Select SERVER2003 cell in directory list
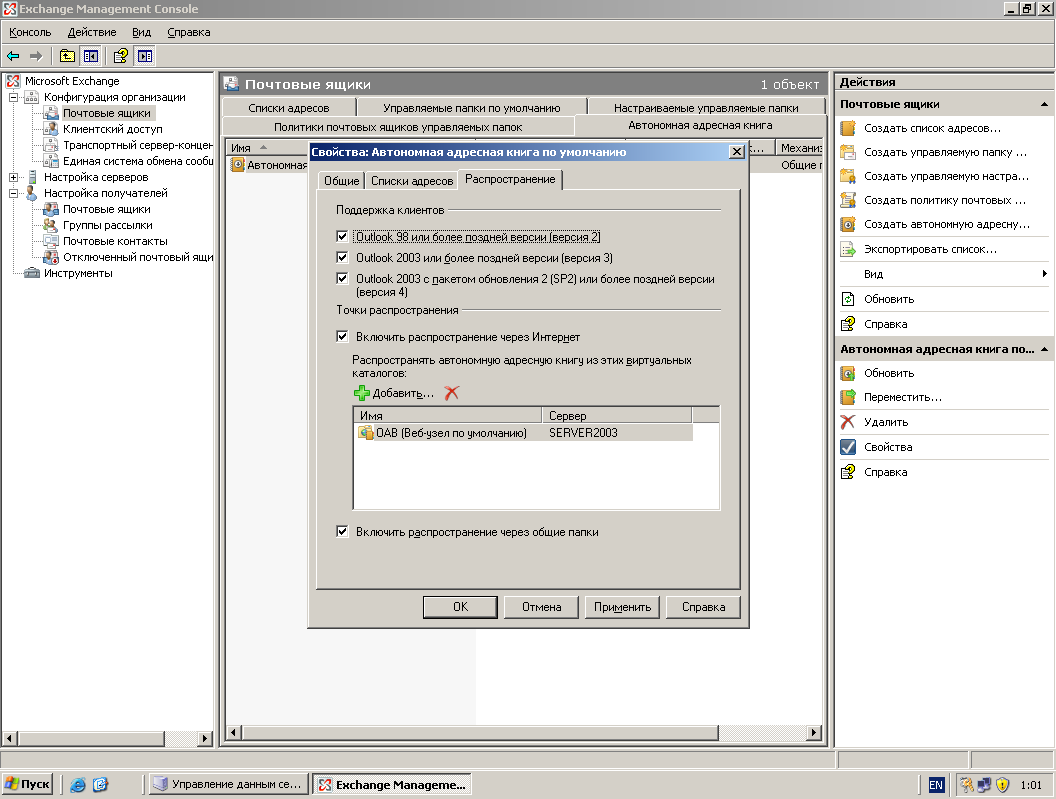This screenshot has height=799, width=1056. [583, 433]
